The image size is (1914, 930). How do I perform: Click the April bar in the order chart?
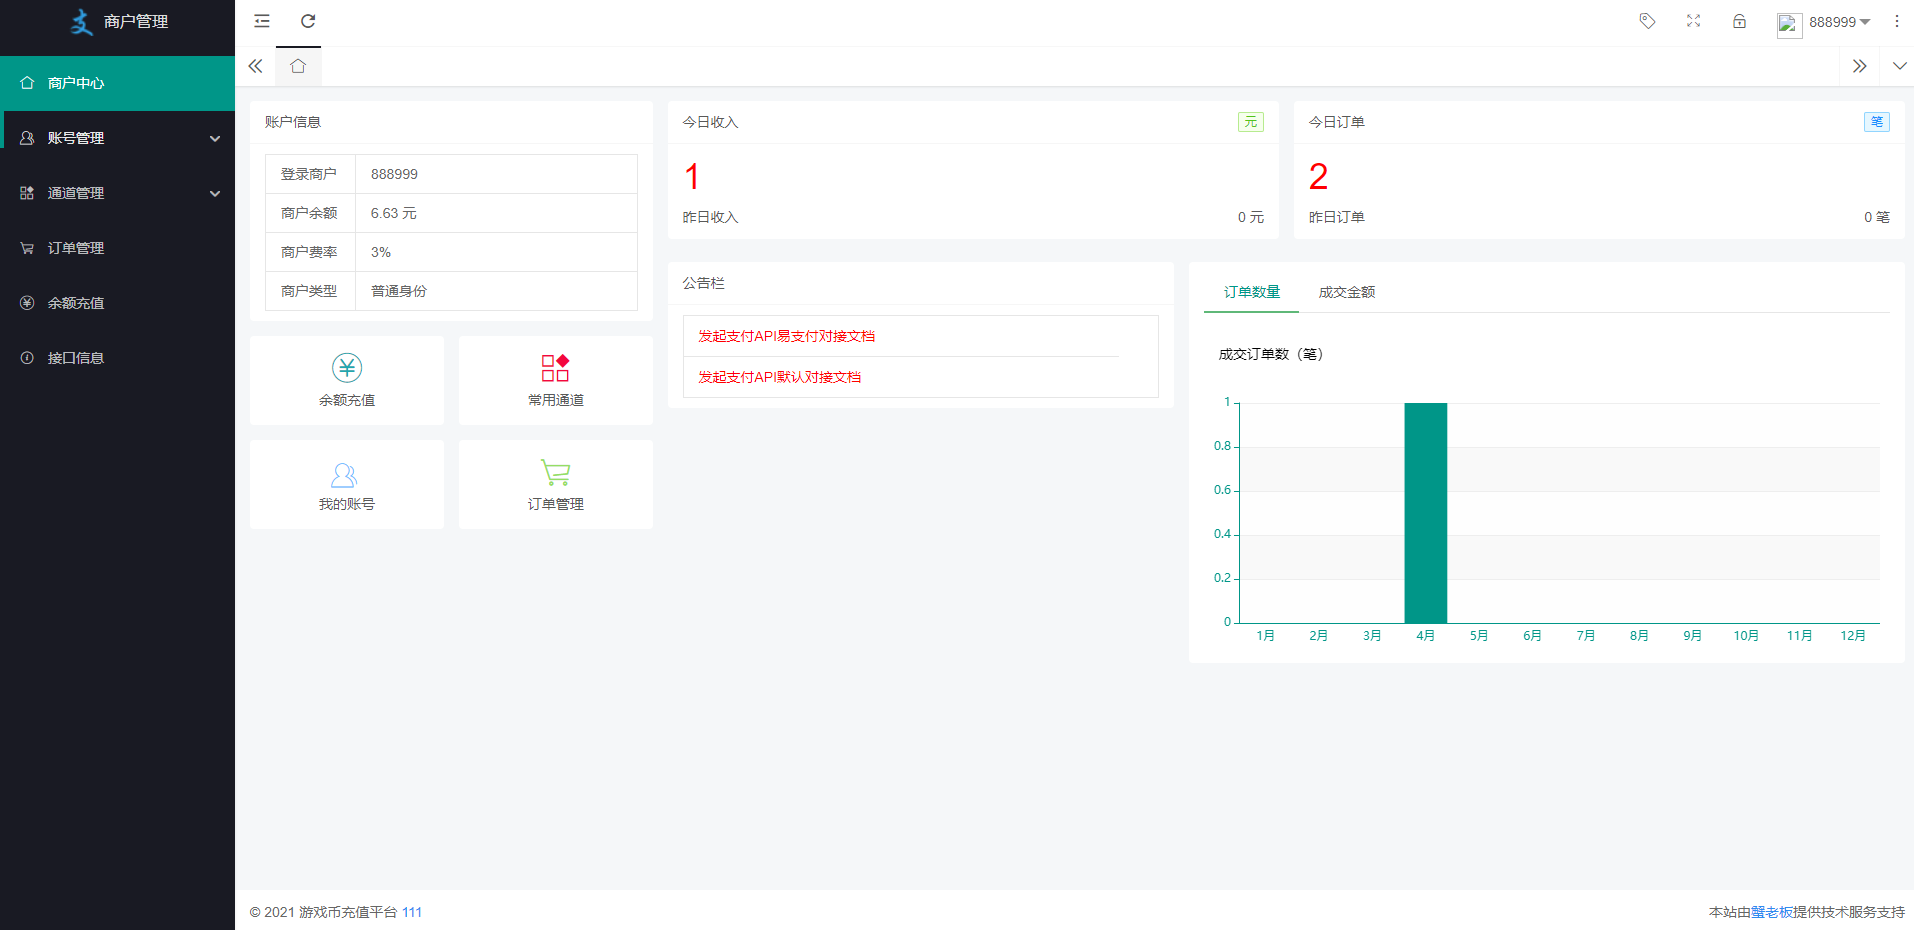point(1425,512)
